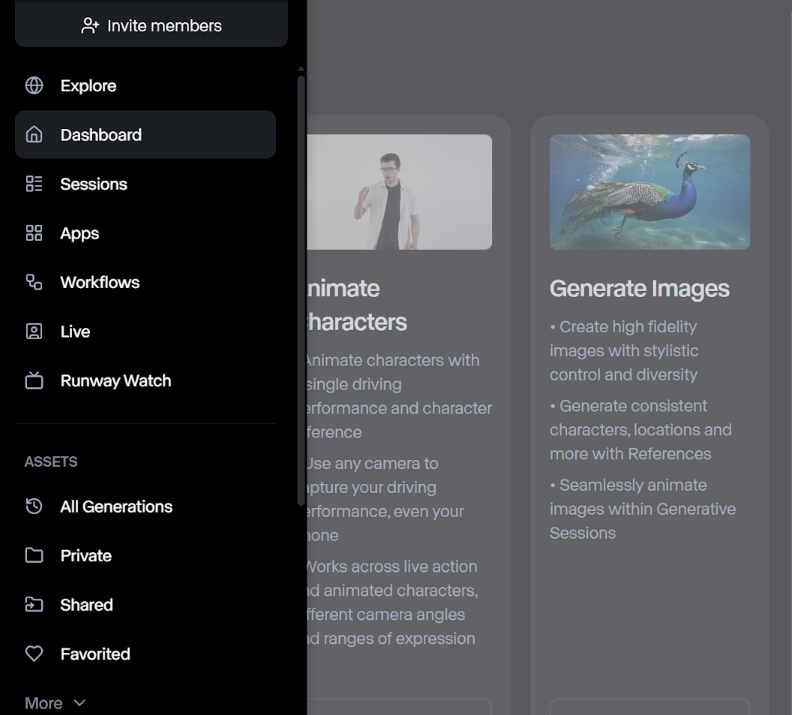The image size is (792, 715).
Task: Click the Dashboard home icon
Action: tap(34, 135)
